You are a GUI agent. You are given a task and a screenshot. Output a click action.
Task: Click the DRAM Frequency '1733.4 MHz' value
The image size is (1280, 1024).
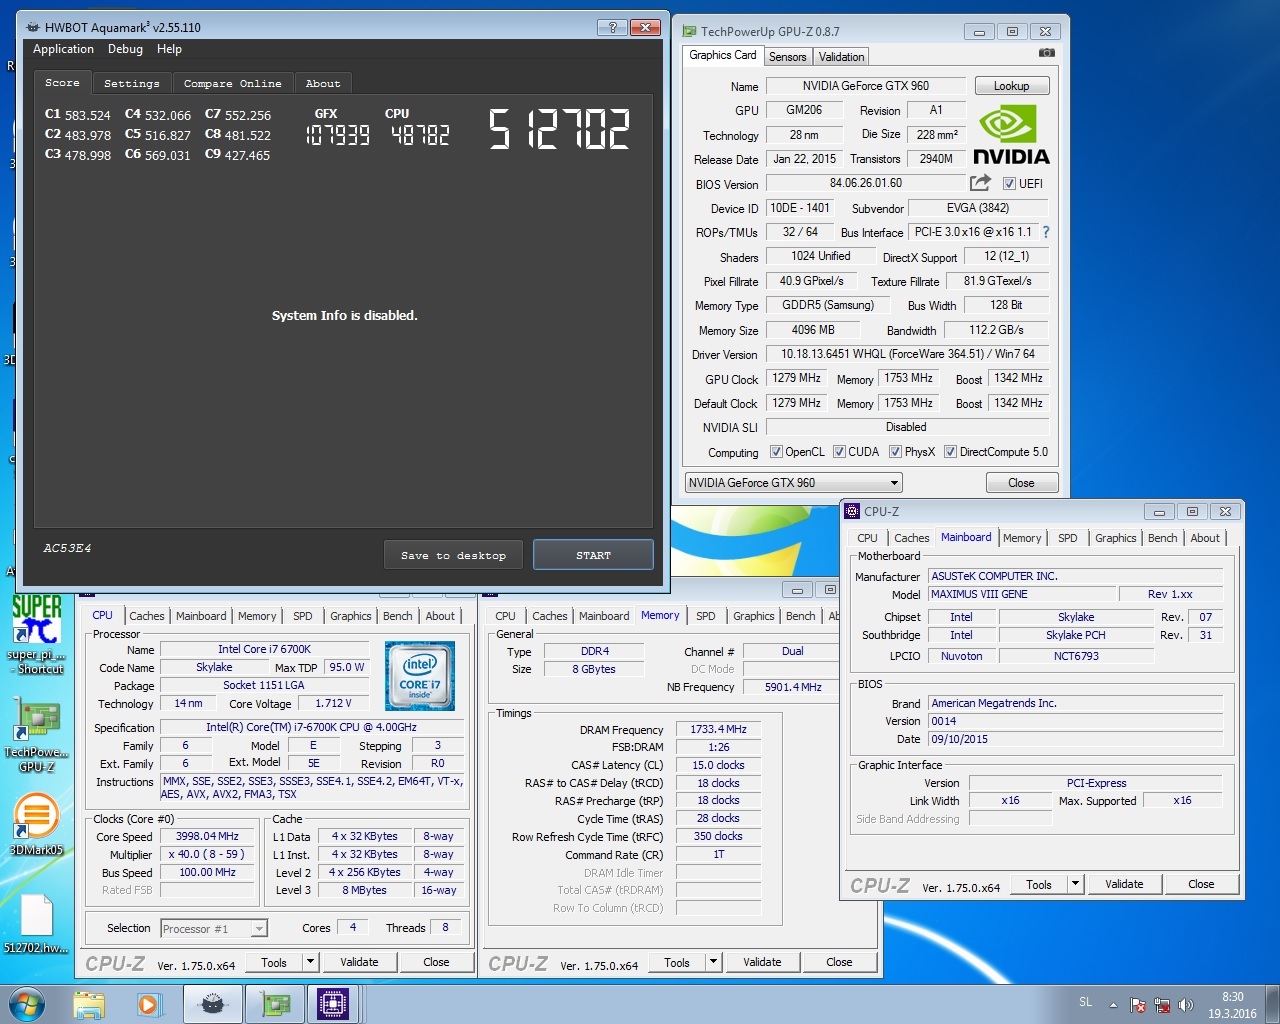point(718,730)
